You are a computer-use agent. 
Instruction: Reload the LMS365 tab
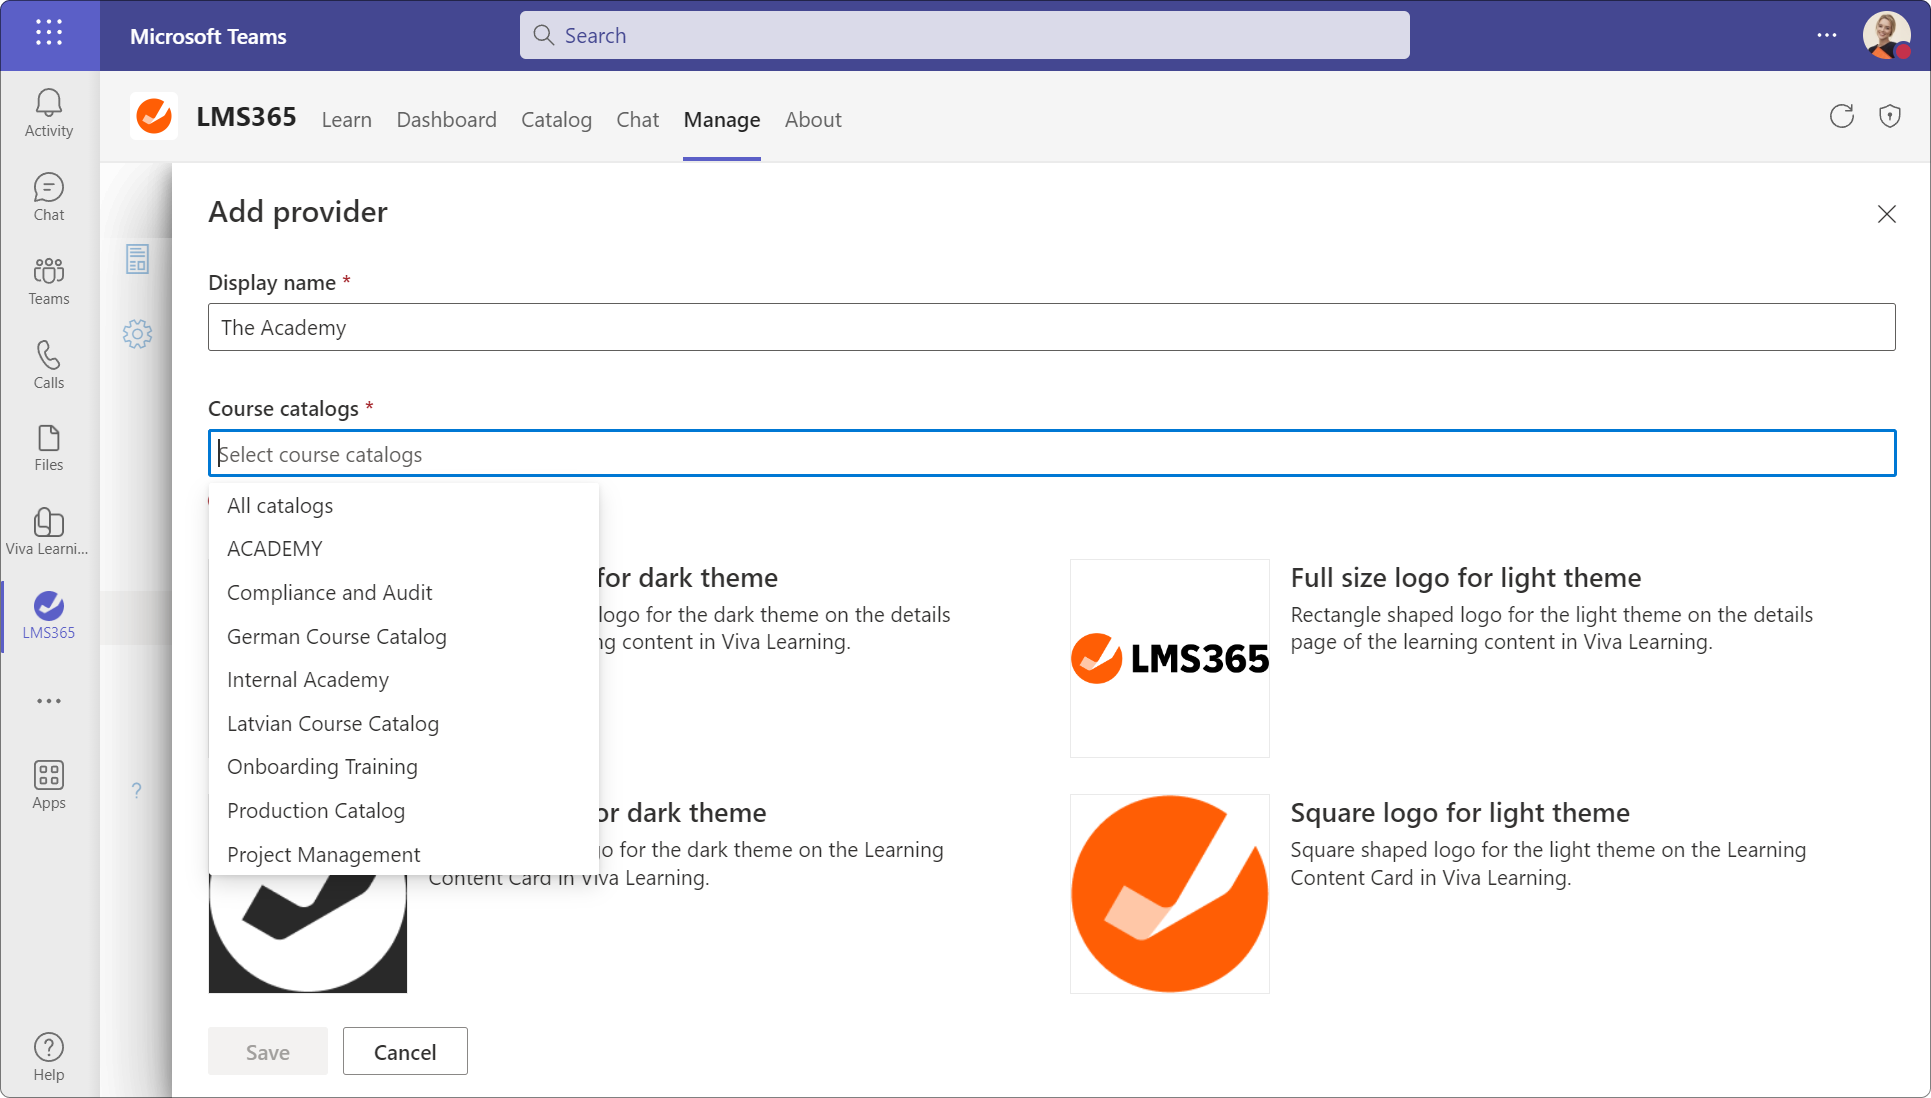pyautogui.click(x=1842, y=117)
